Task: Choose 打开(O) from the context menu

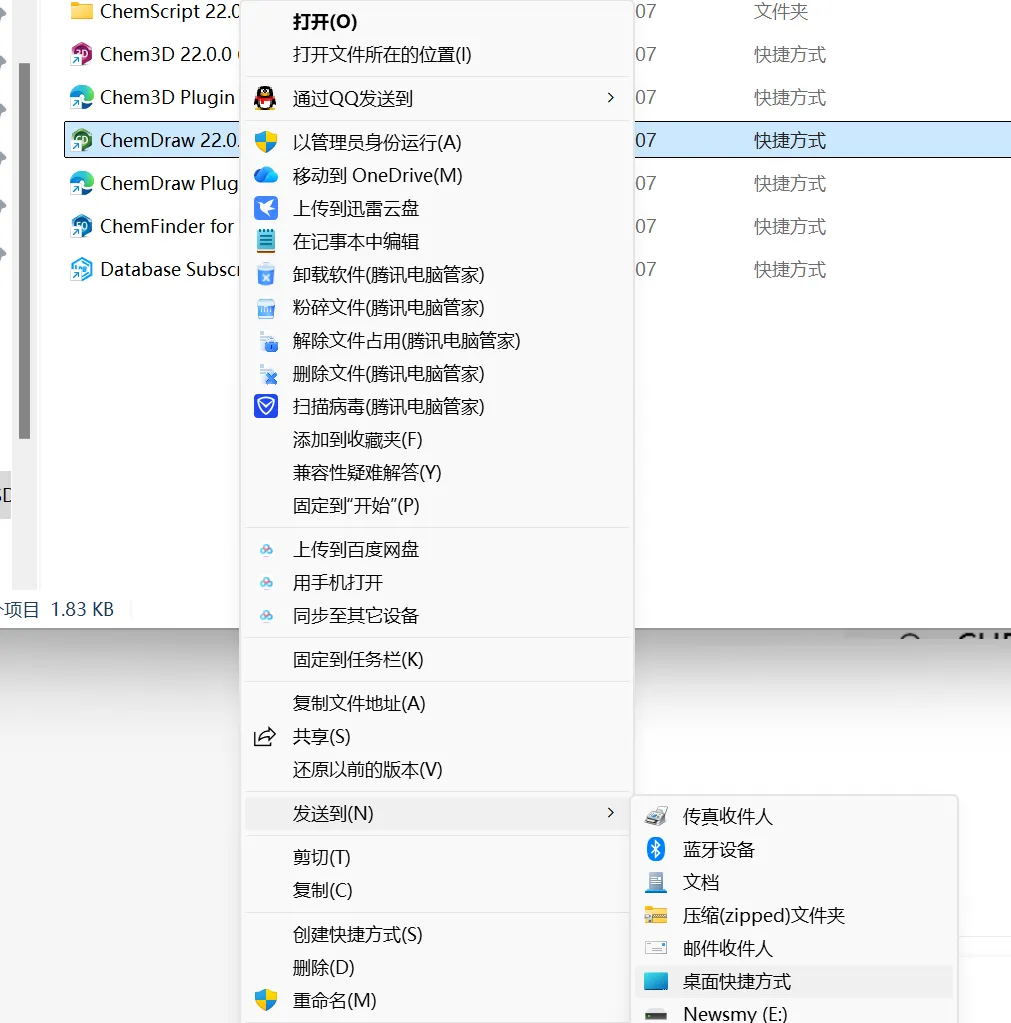Action: [x=325, y=22]
